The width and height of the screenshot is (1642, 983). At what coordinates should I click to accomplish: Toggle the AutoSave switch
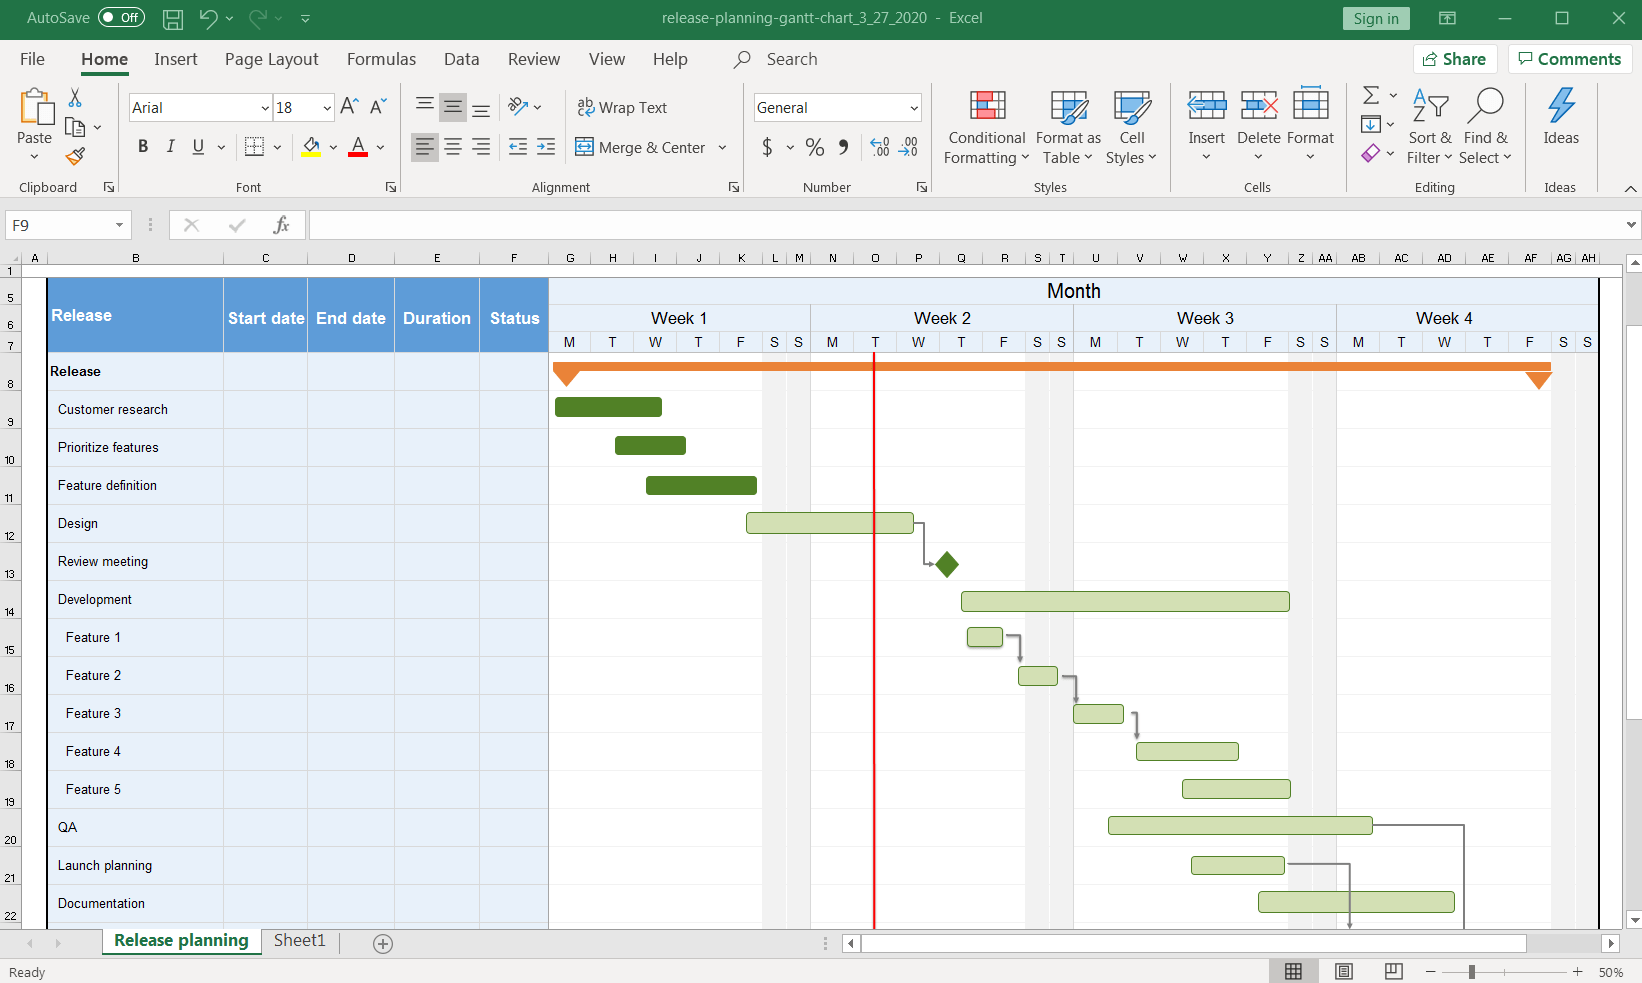pyautogui.click(x=121, y=18)
